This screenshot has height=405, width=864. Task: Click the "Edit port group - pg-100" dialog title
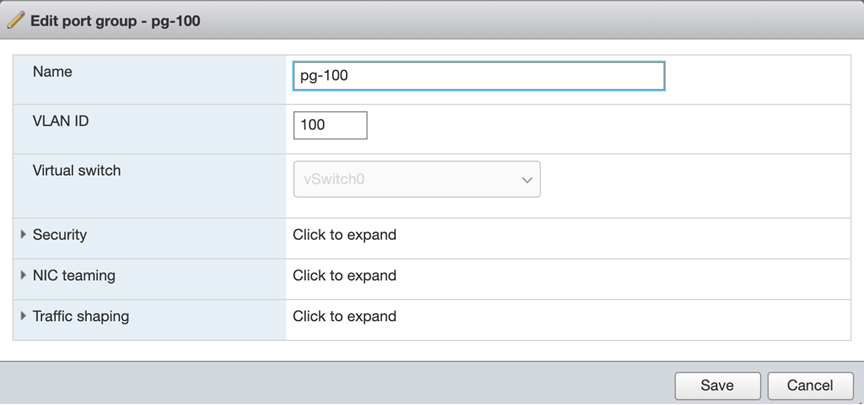coord(115,20)
